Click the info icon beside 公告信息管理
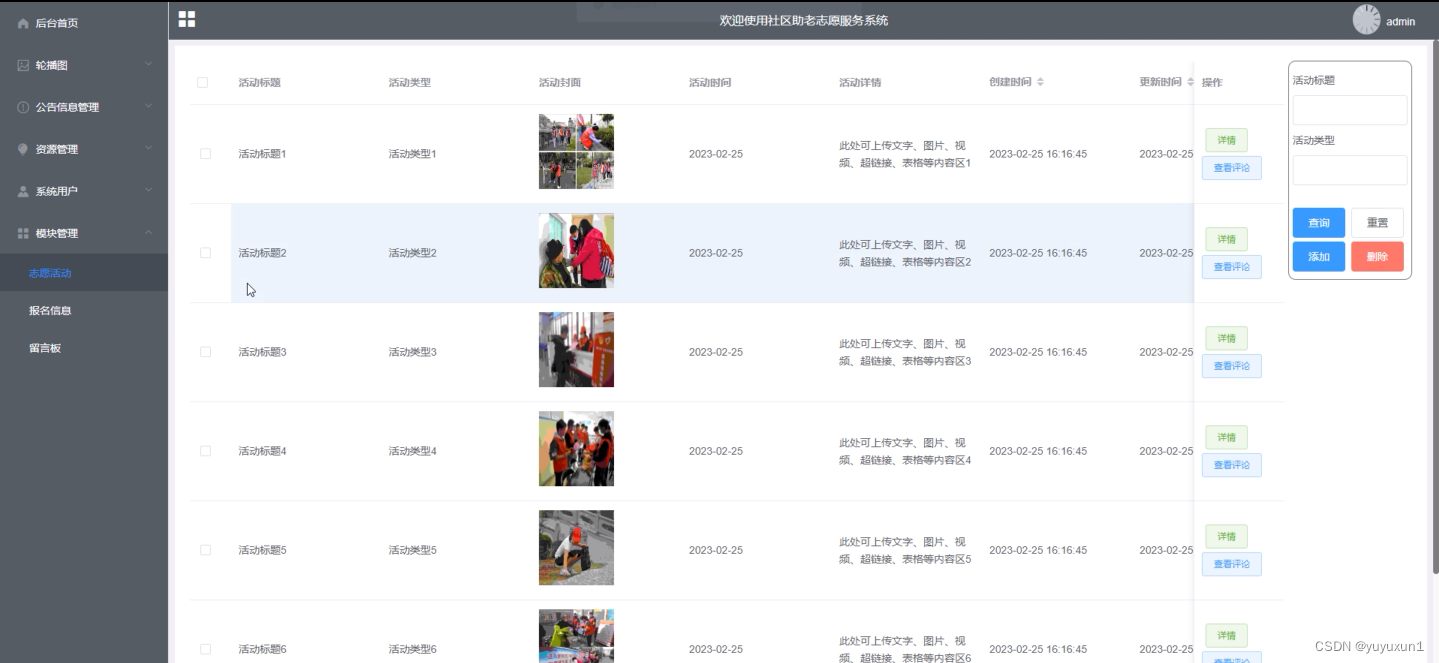Image resolution: width=1439 pixels, height=663 pixels. [23, 107]
